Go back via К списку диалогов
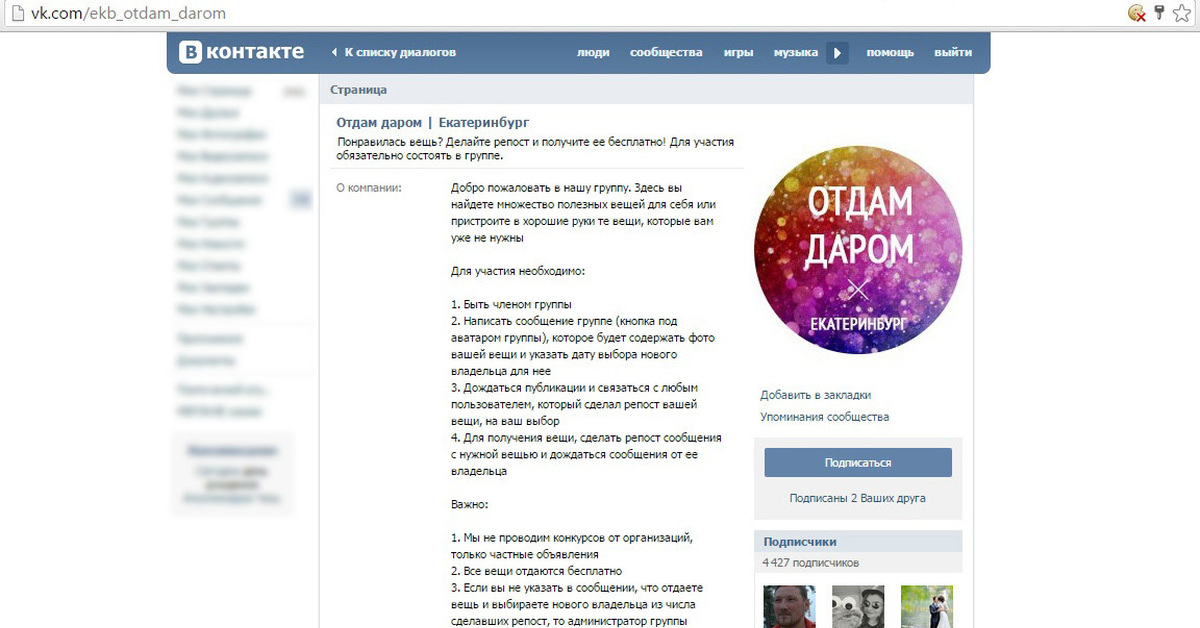This screenshot has height=628, width=1200. click(392, 52)
